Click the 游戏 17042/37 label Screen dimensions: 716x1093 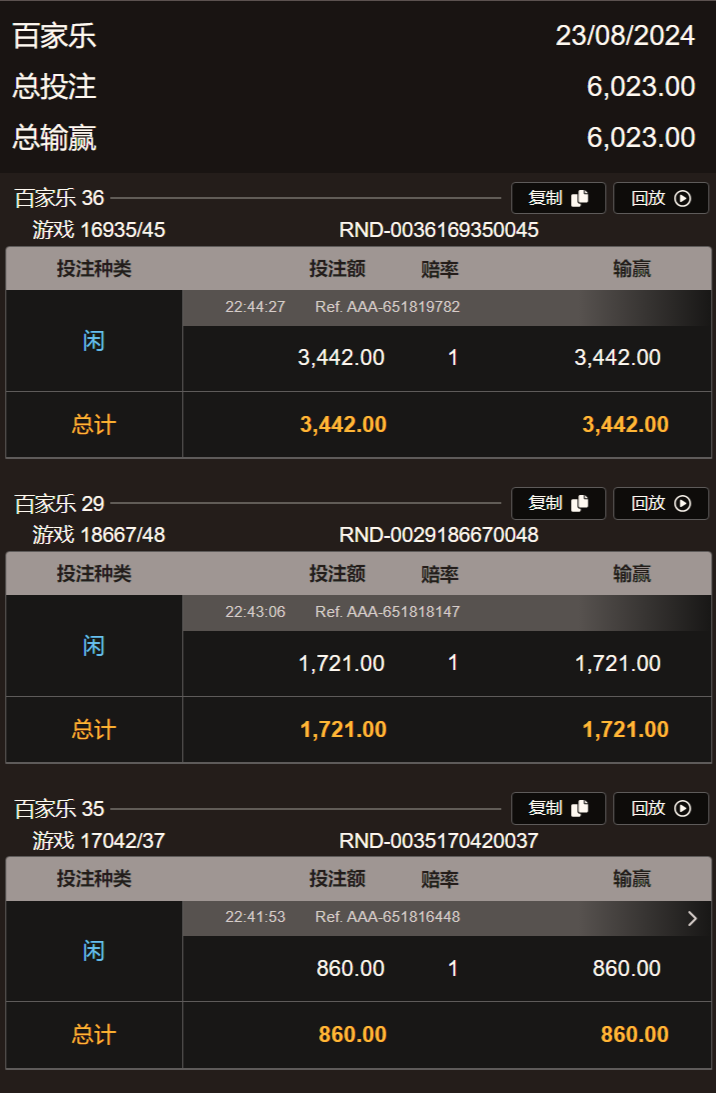(x=99, y=840)
